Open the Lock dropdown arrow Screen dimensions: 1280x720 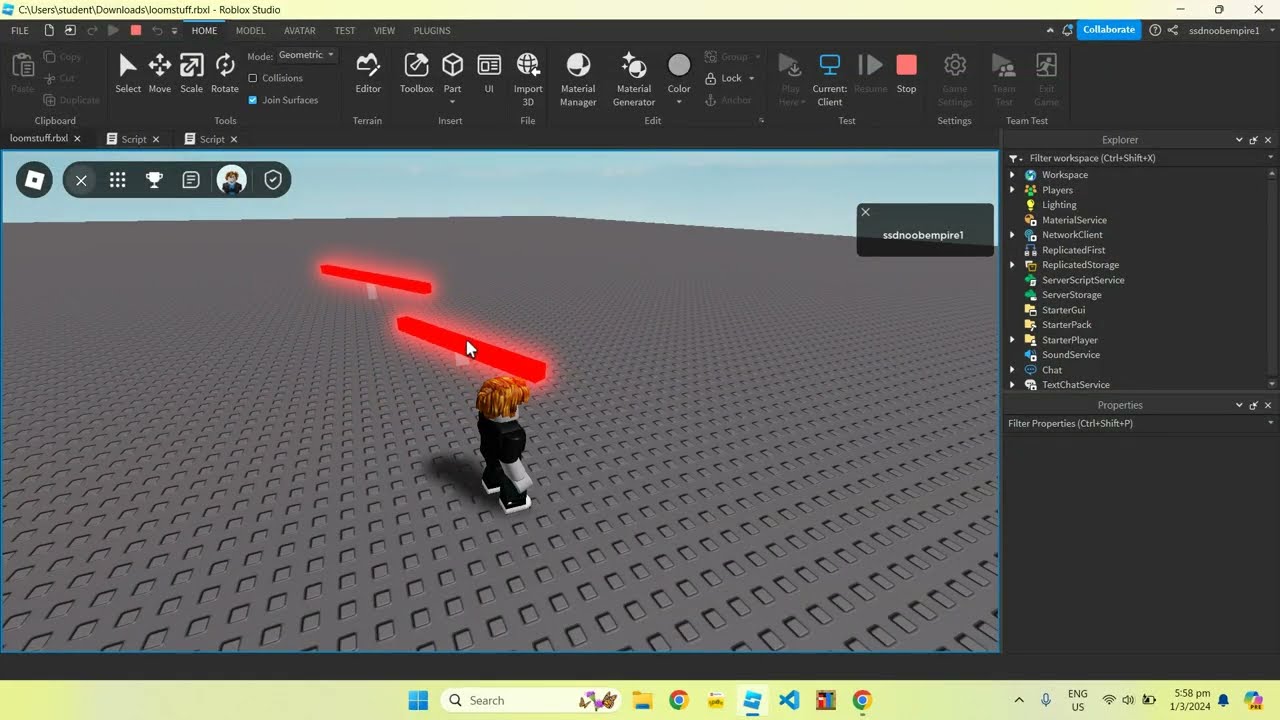(x=751, y=78)
